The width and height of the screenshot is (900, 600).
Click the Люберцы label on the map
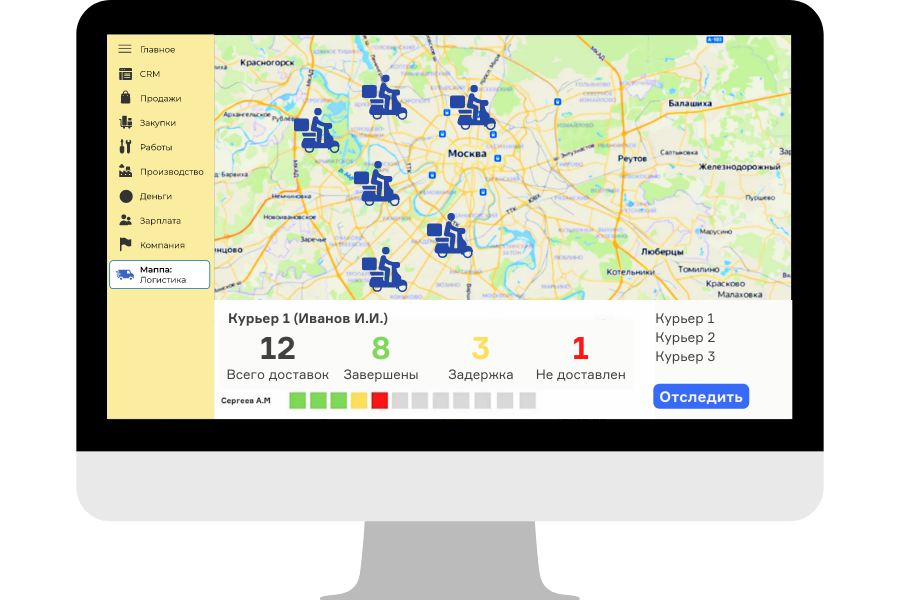coord(662,251)
